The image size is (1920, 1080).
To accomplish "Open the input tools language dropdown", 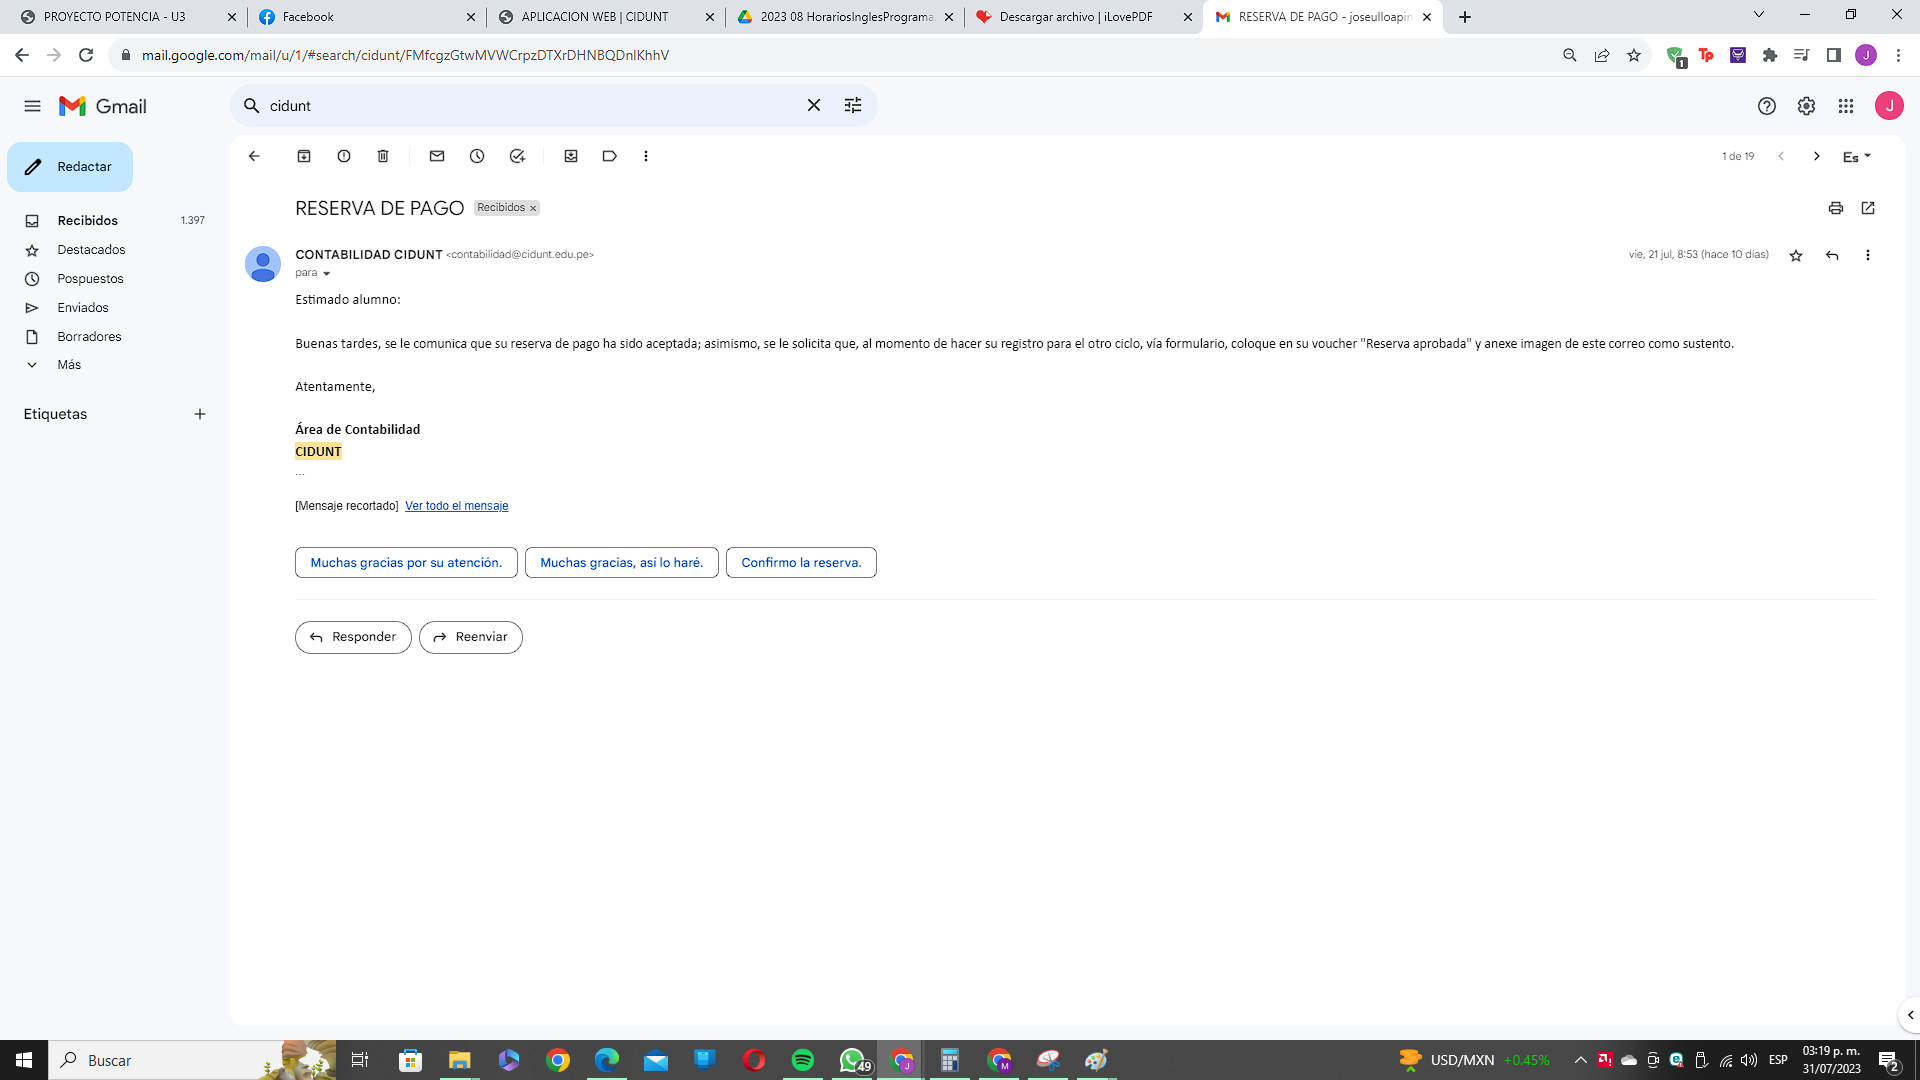I will click(1857, 156).
